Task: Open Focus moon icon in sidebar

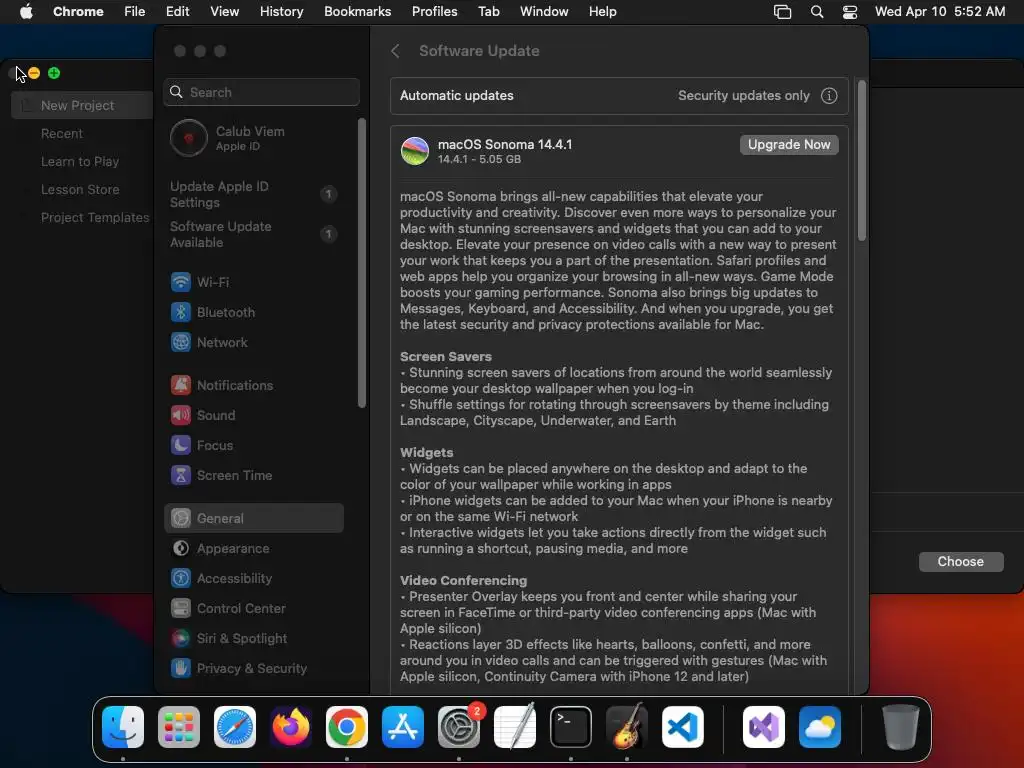Action: (x=181, y=445)
